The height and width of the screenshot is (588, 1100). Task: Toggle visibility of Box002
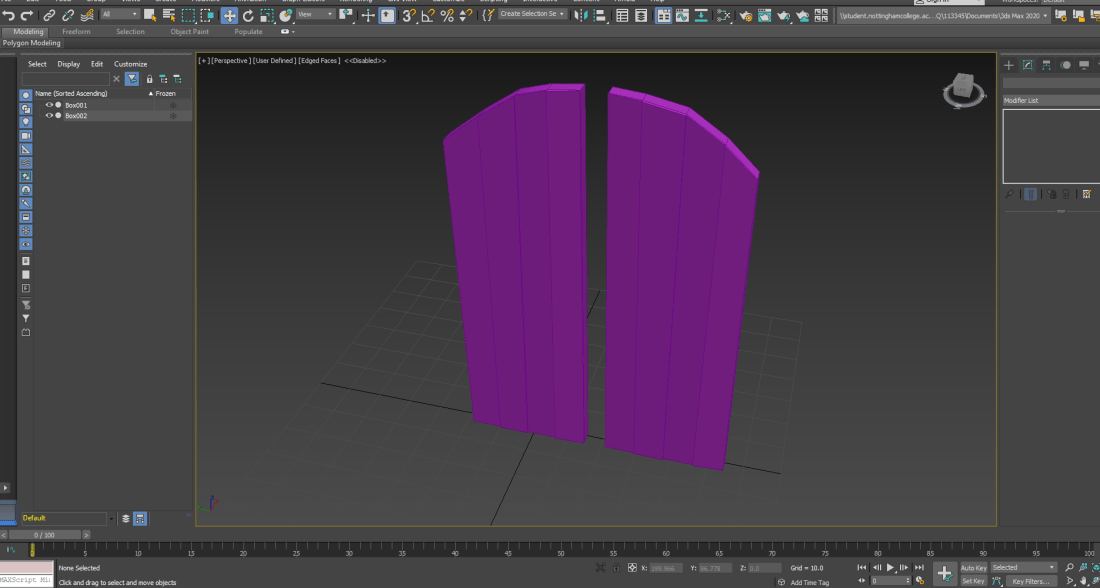tap(49, 116)
